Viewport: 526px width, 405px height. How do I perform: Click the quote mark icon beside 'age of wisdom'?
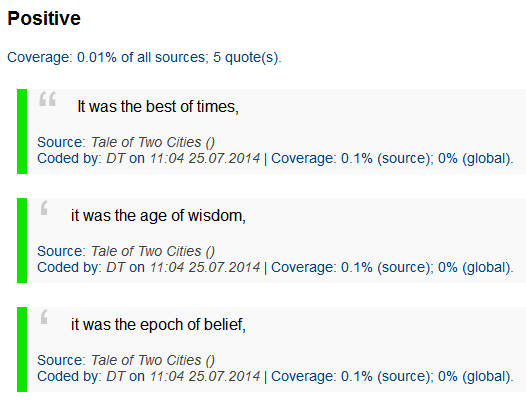tap(44, 208)
